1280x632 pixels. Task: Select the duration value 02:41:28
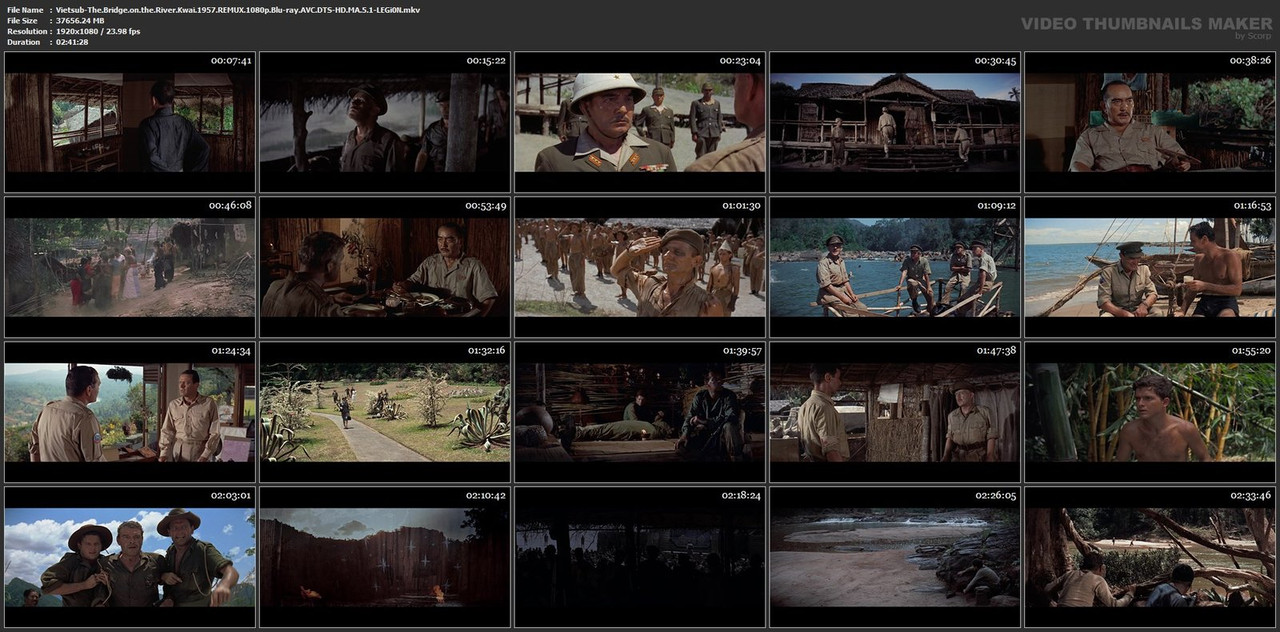pyautogui.click(x=72, y=42)
